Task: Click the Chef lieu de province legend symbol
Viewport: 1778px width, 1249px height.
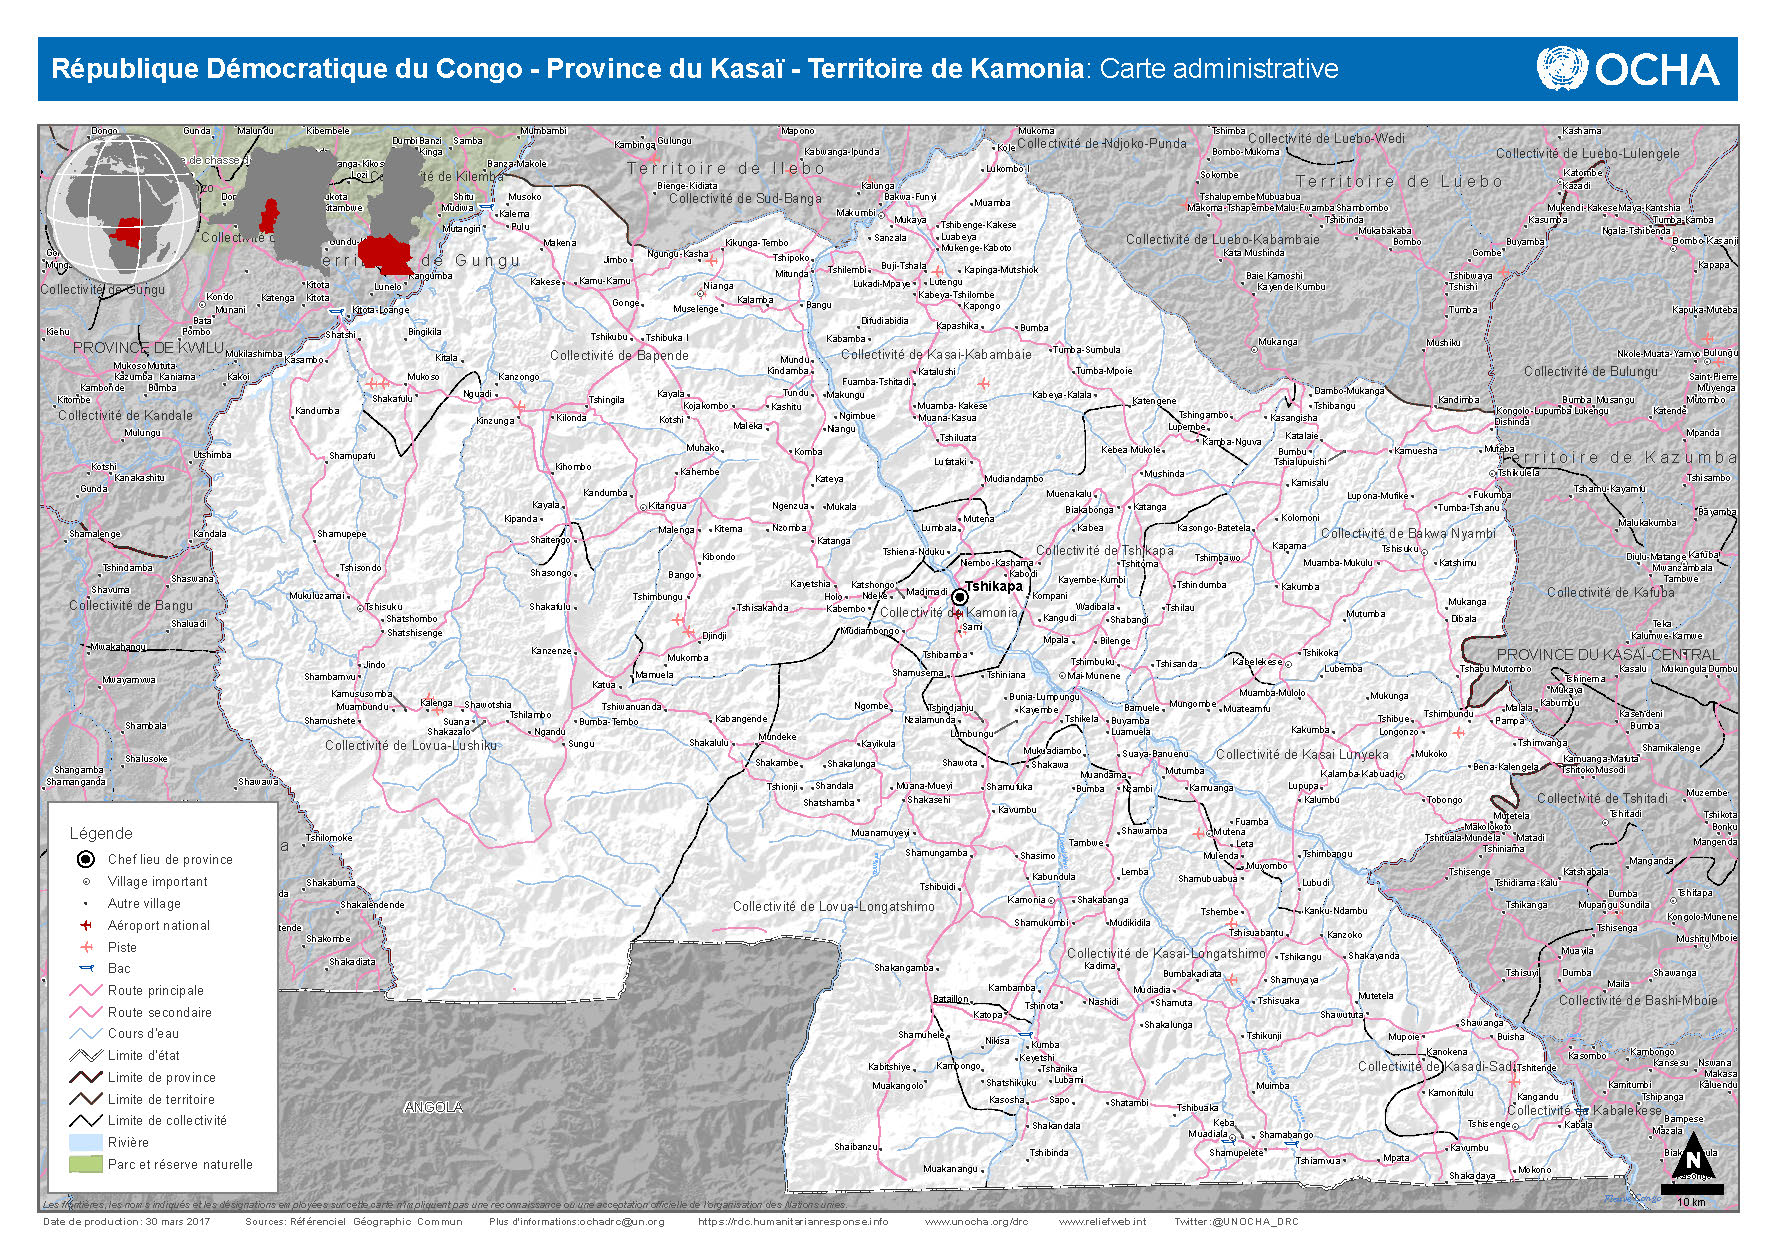Action: (86, 859)
